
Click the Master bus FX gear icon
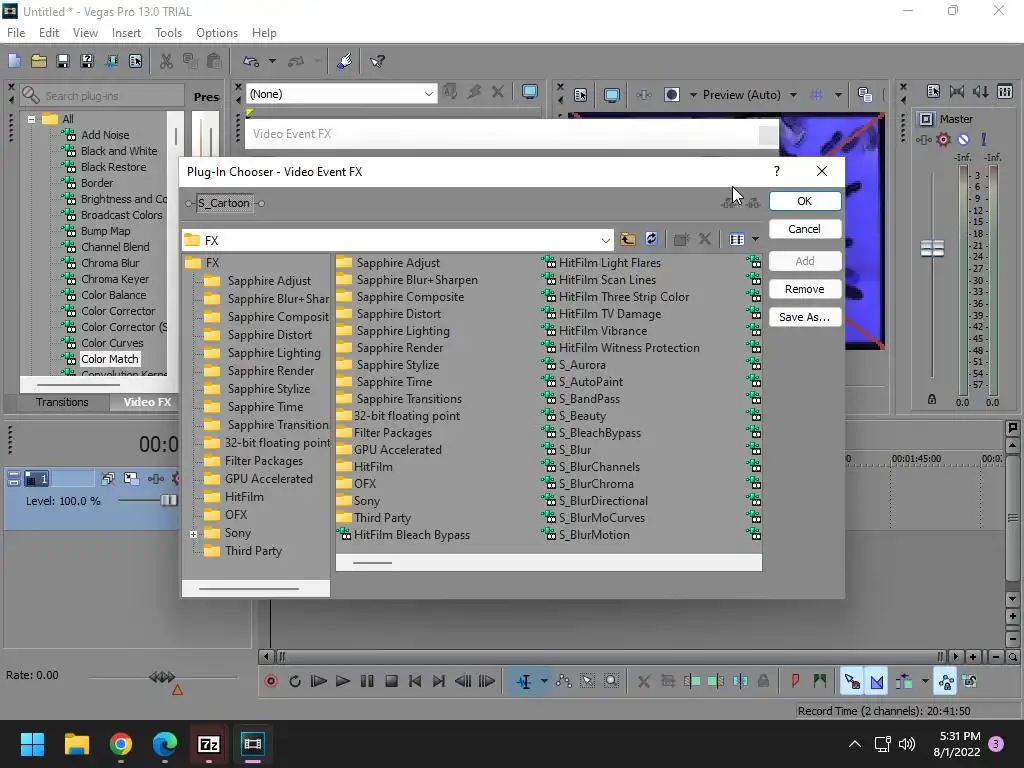(943, 139)
